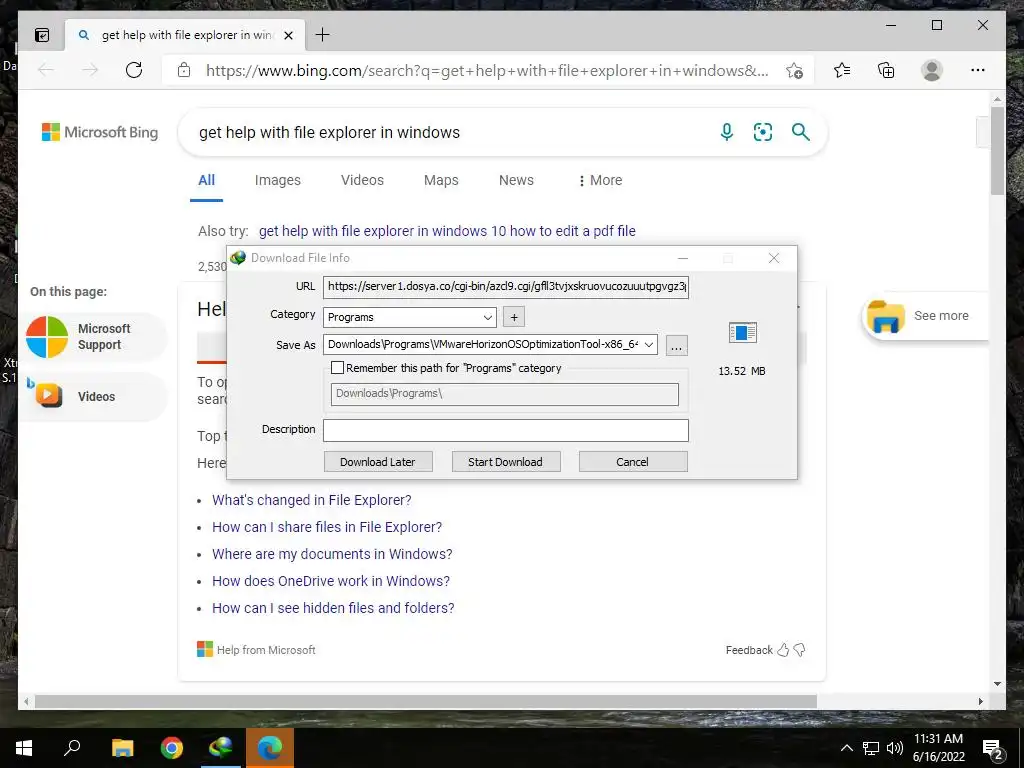Open 'What's changed in File Explorer?' link
The image size is (1024, 768).
tap(312, 500)
